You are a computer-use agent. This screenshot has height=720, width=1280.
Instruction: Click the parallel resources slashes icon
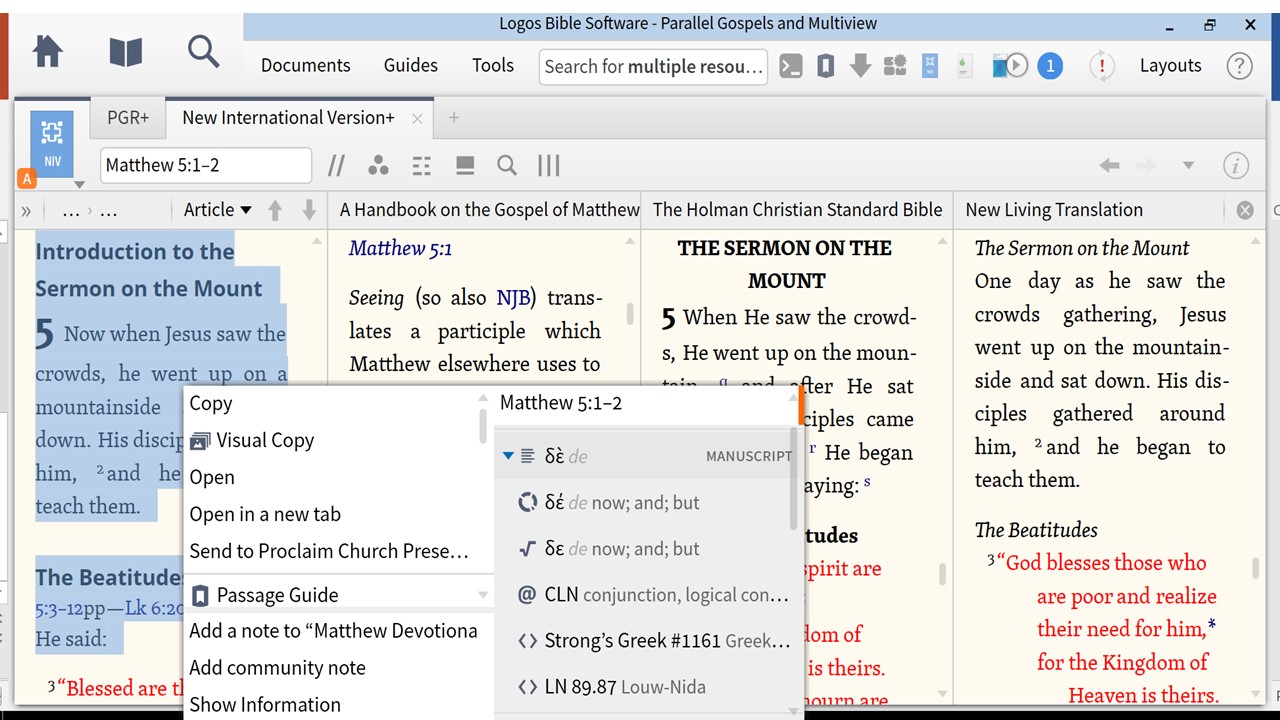tap(337, 166)
